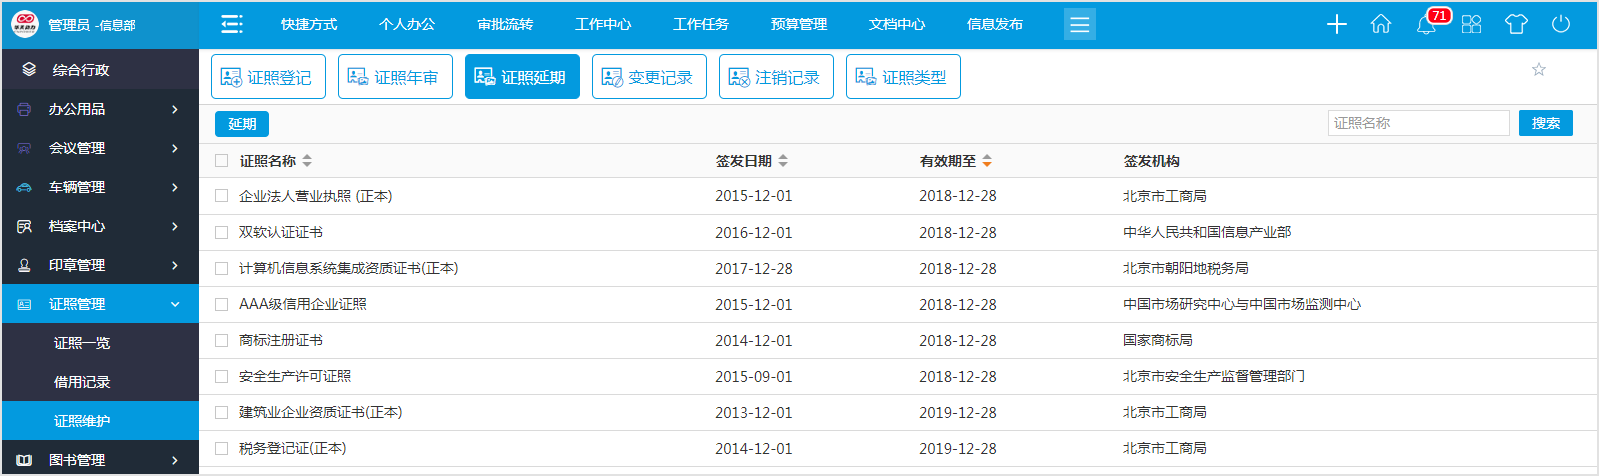Click the 档案中心 sidebar icon
Image resolution: width=1599 pixels, height=476 pixels.
click(x=24, y=226)
